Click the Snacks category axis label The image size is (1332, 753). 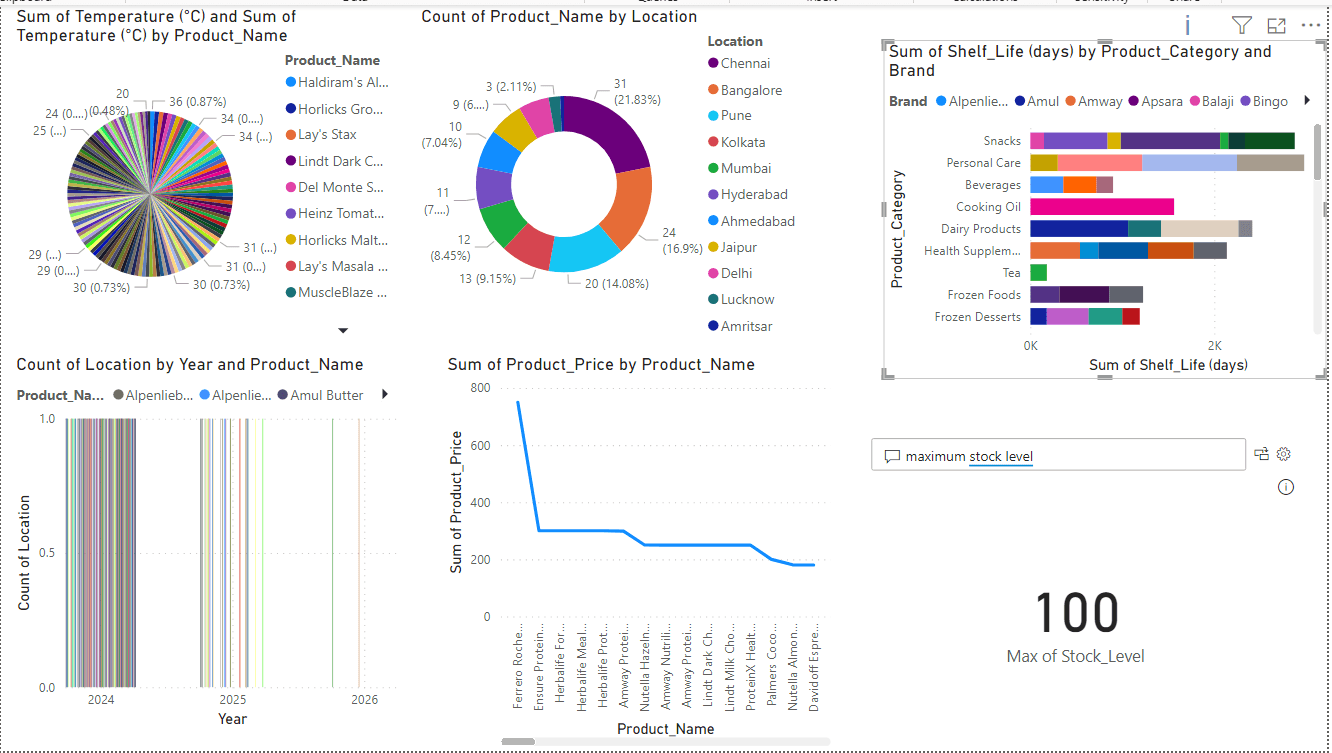pos(1002,141)
